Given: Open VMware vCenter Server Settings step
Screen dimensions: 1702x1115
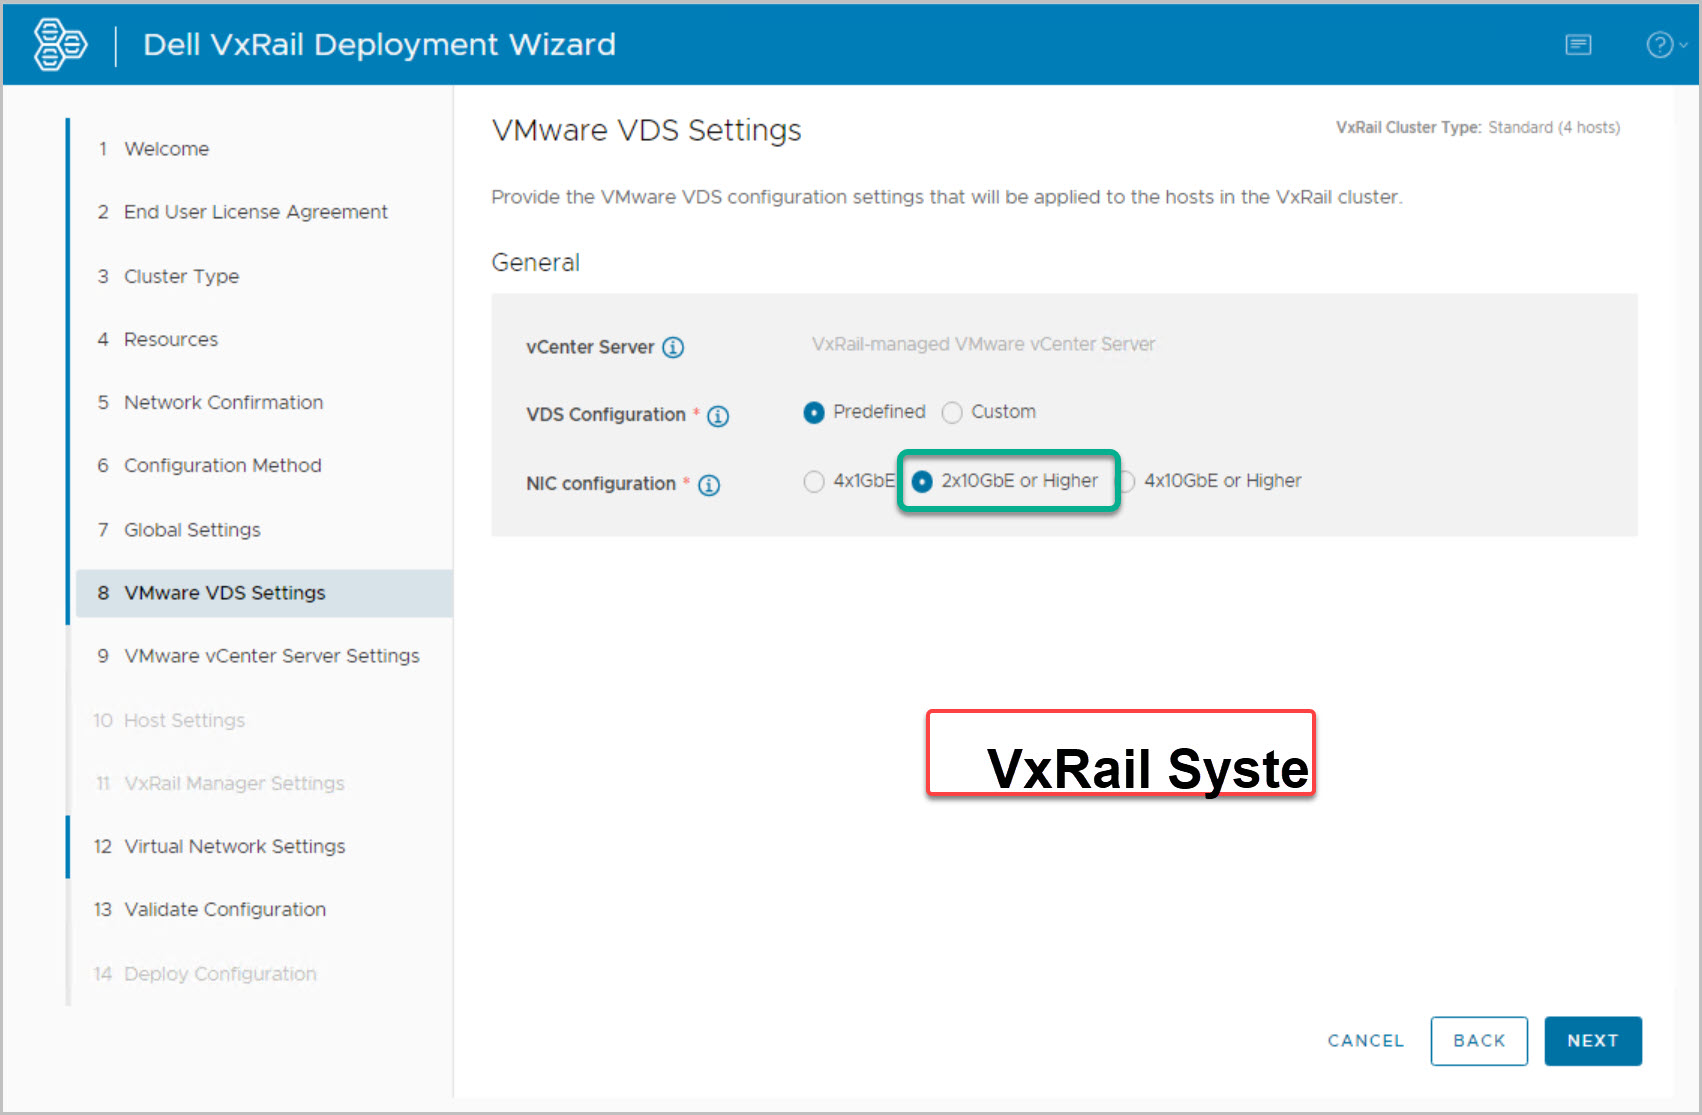Looking at the screenshot, I should click(271, 656).
